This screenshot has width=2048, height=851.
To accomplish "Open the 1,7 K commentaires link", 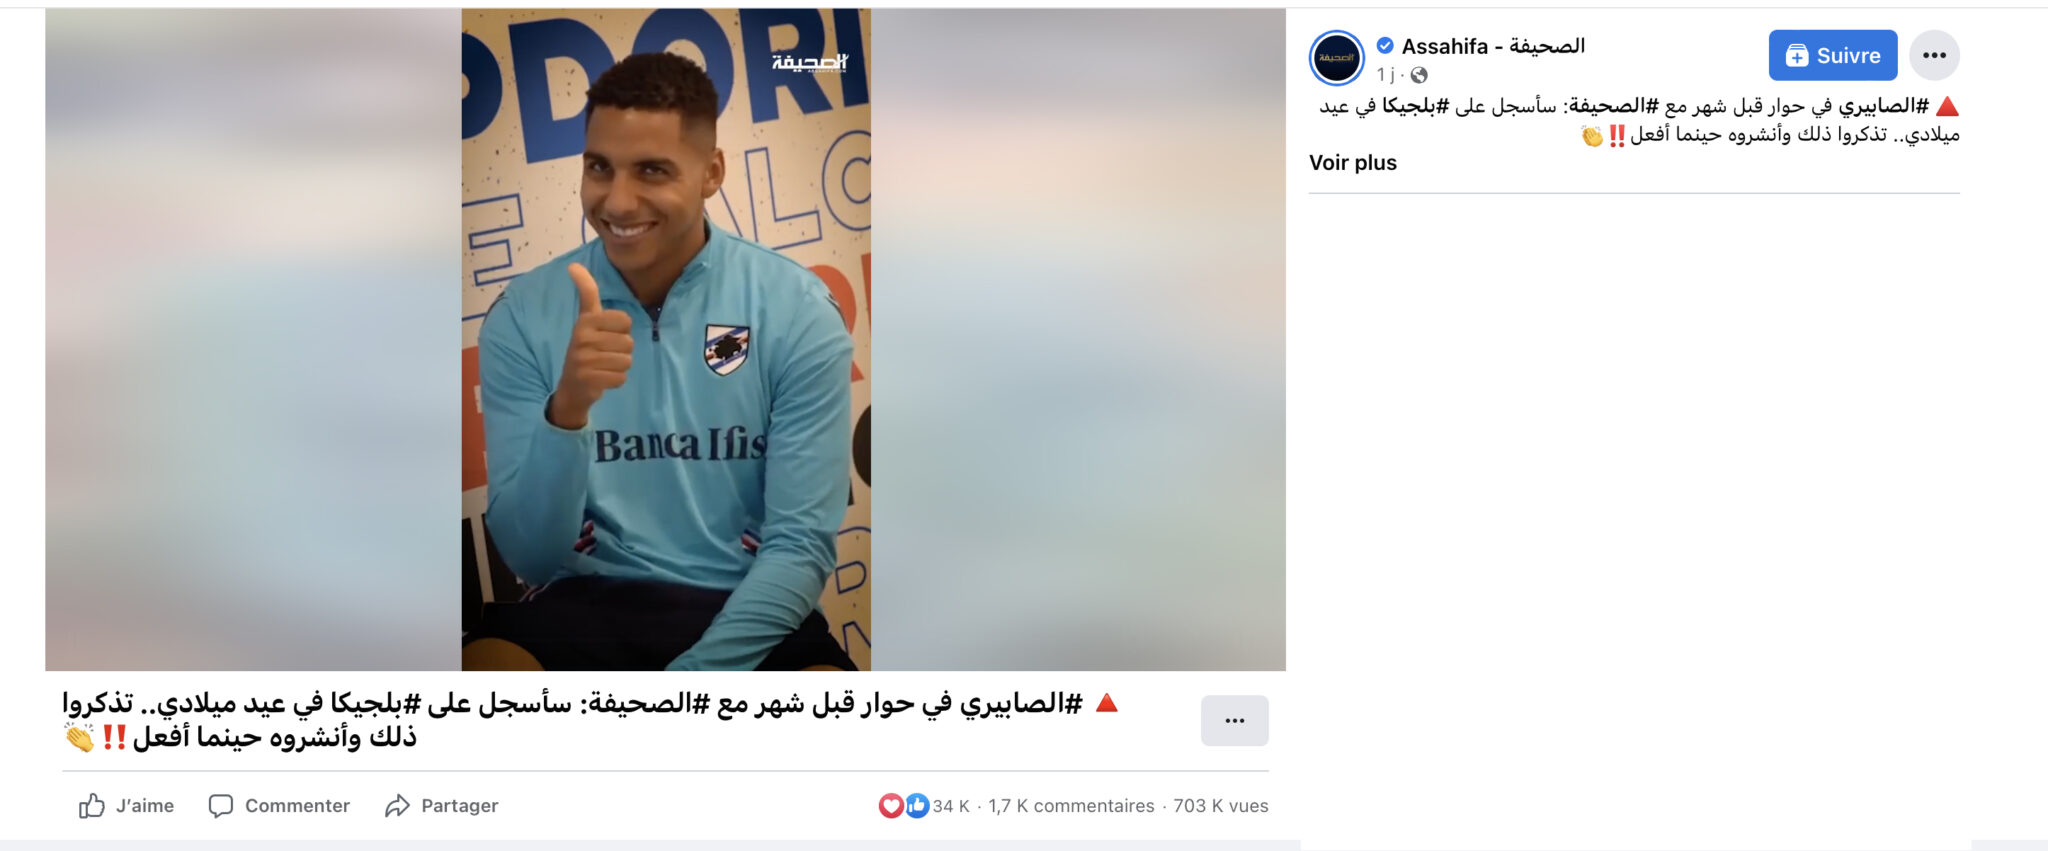I will pyautogui.click(x=1071, y=806).
